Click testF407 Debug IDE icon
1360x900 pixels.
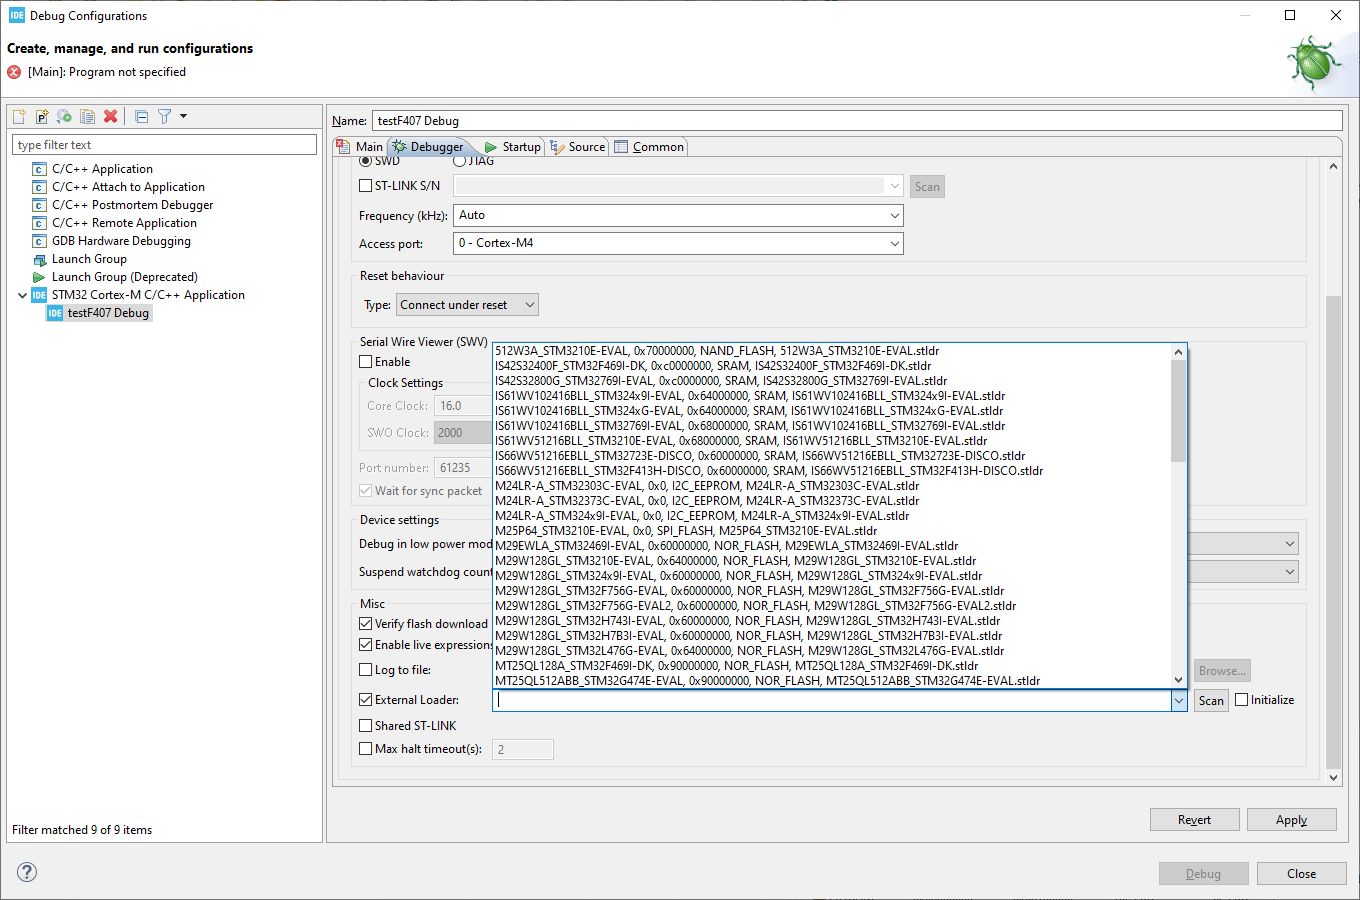(x=55, y=313)
